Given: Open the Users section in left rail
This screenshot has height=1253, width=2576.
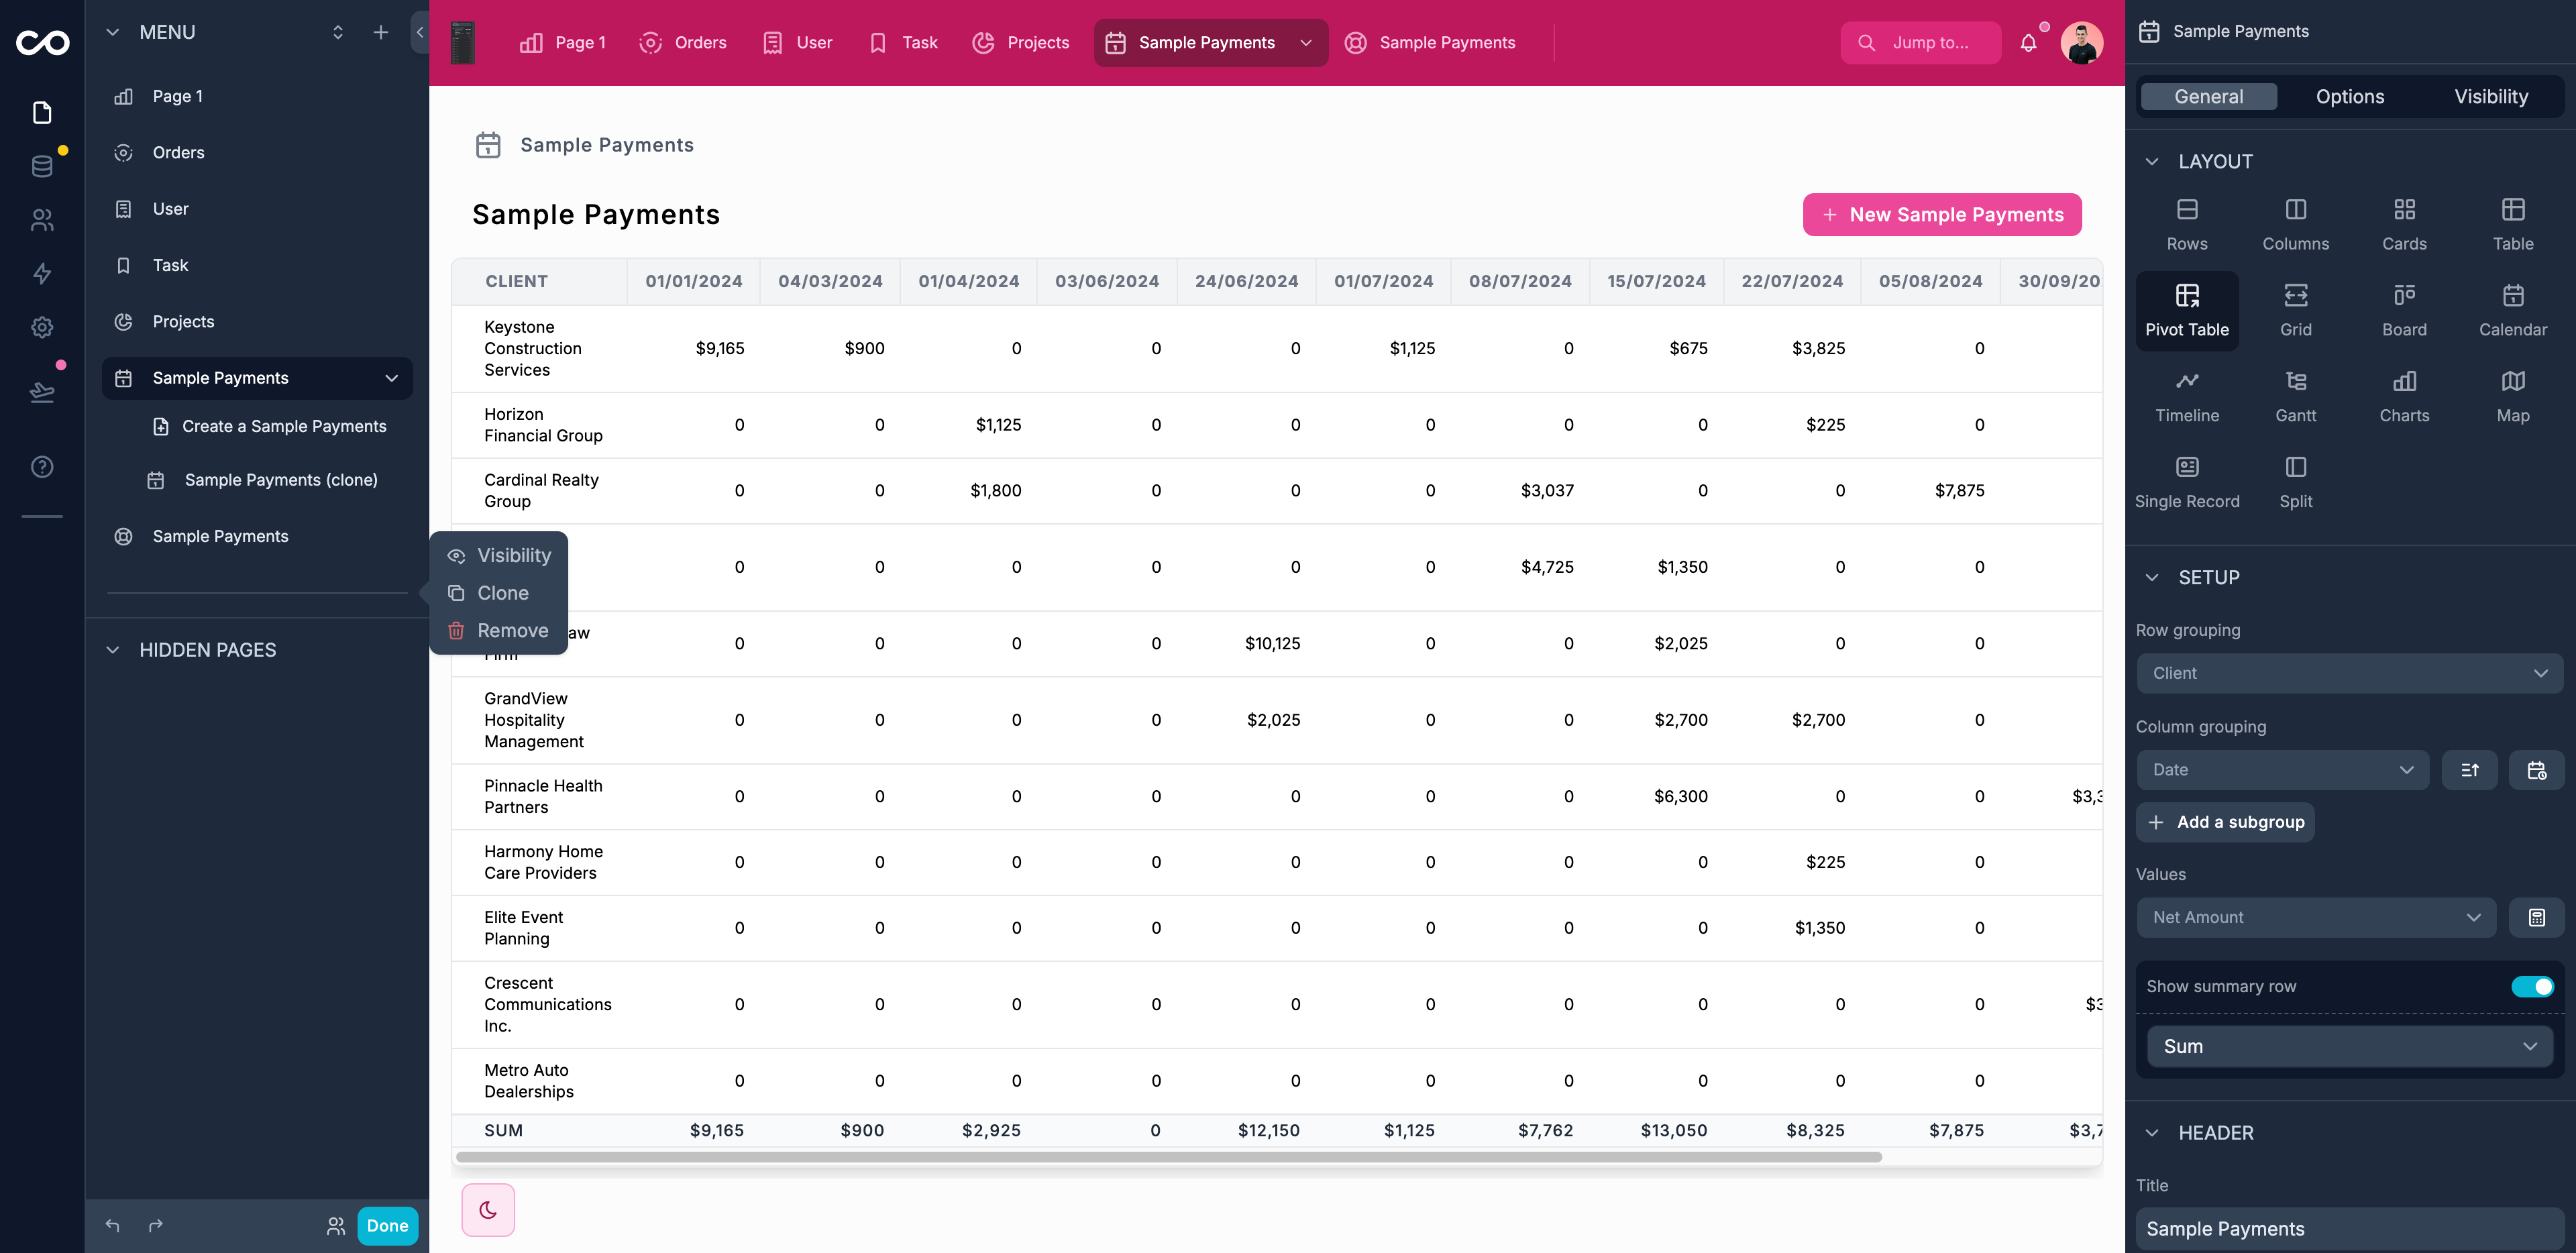Looking at the screenshot, I should click(x=42, y=220).
